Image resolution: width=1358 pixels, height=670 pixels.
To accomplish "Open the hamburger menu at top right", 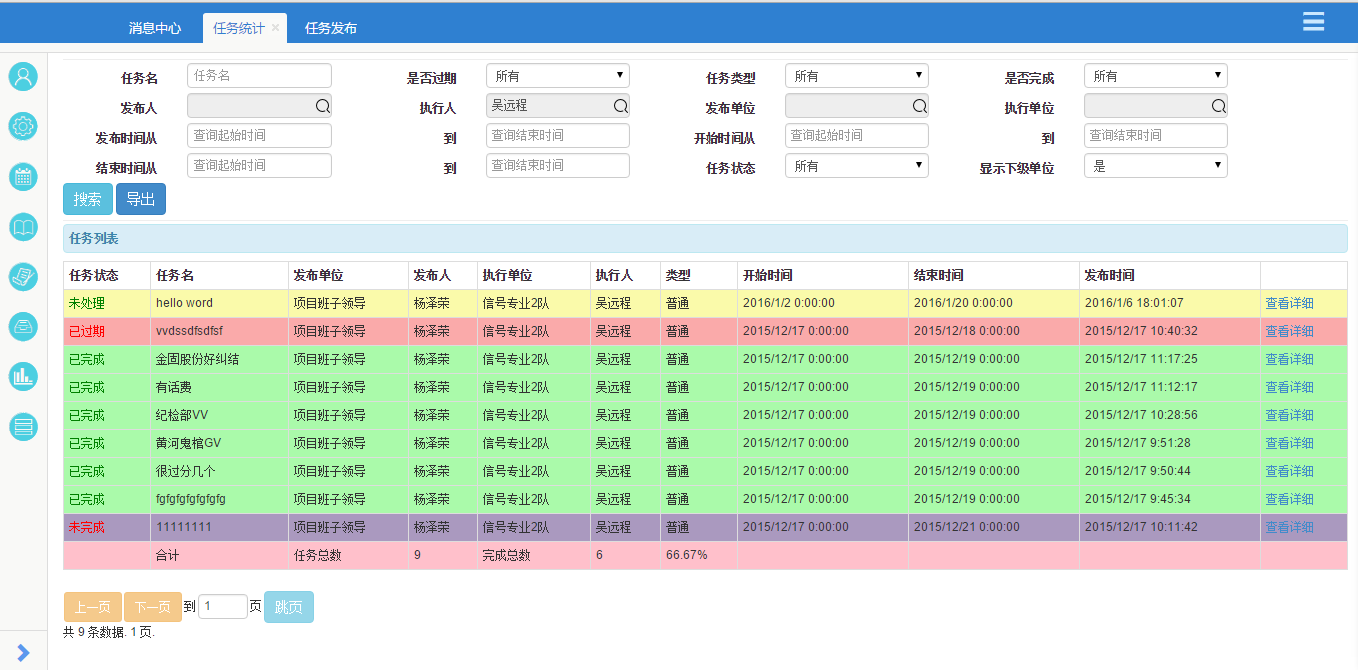I will pos(1313,22).
